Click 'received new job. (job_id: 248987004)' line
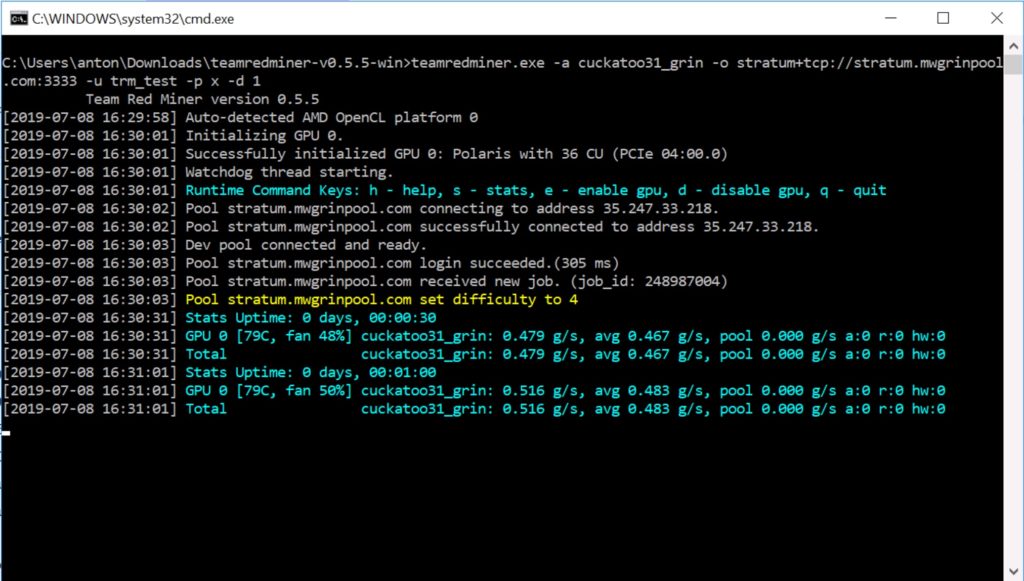The width and height of the screenshot is (1024, 581). click(x=365, y=282)
